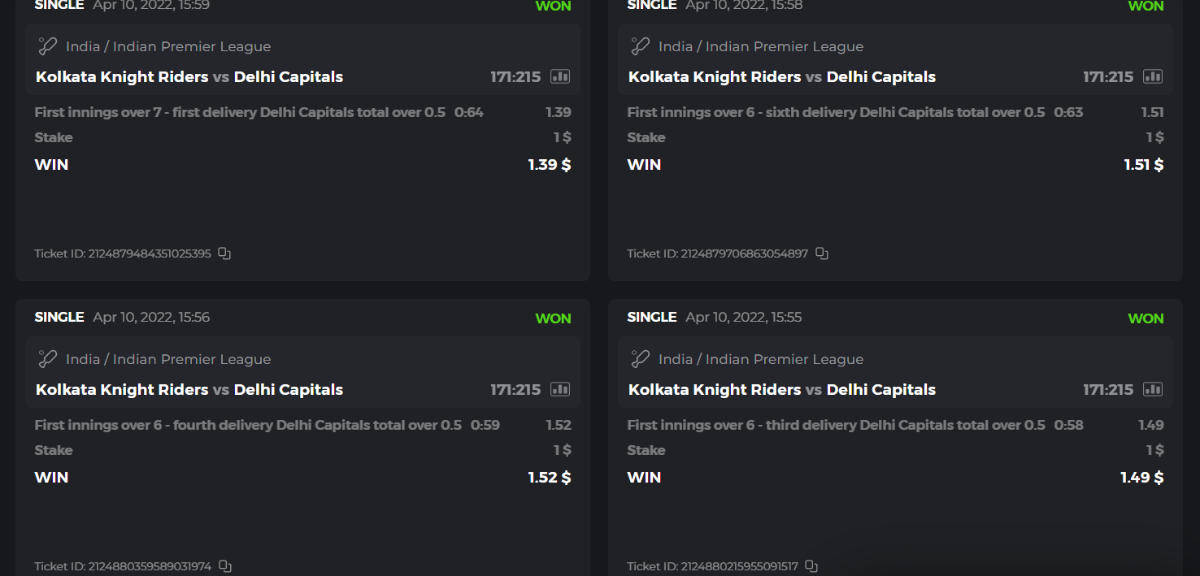Copy ticket ID of the 15:55 bet
This screenshot has height=576, width=1200.
[x=812, y=567]
